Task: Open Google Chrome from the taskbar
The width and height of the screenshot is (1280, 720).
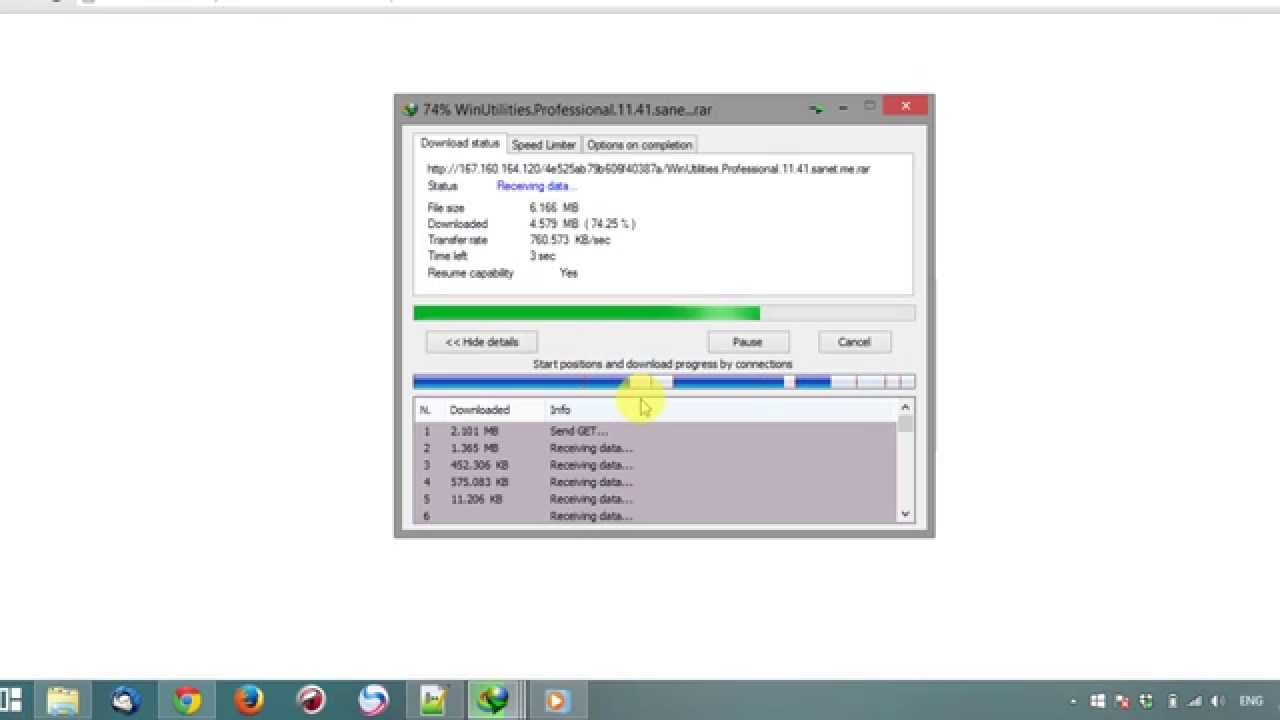Action: (187, 700)
